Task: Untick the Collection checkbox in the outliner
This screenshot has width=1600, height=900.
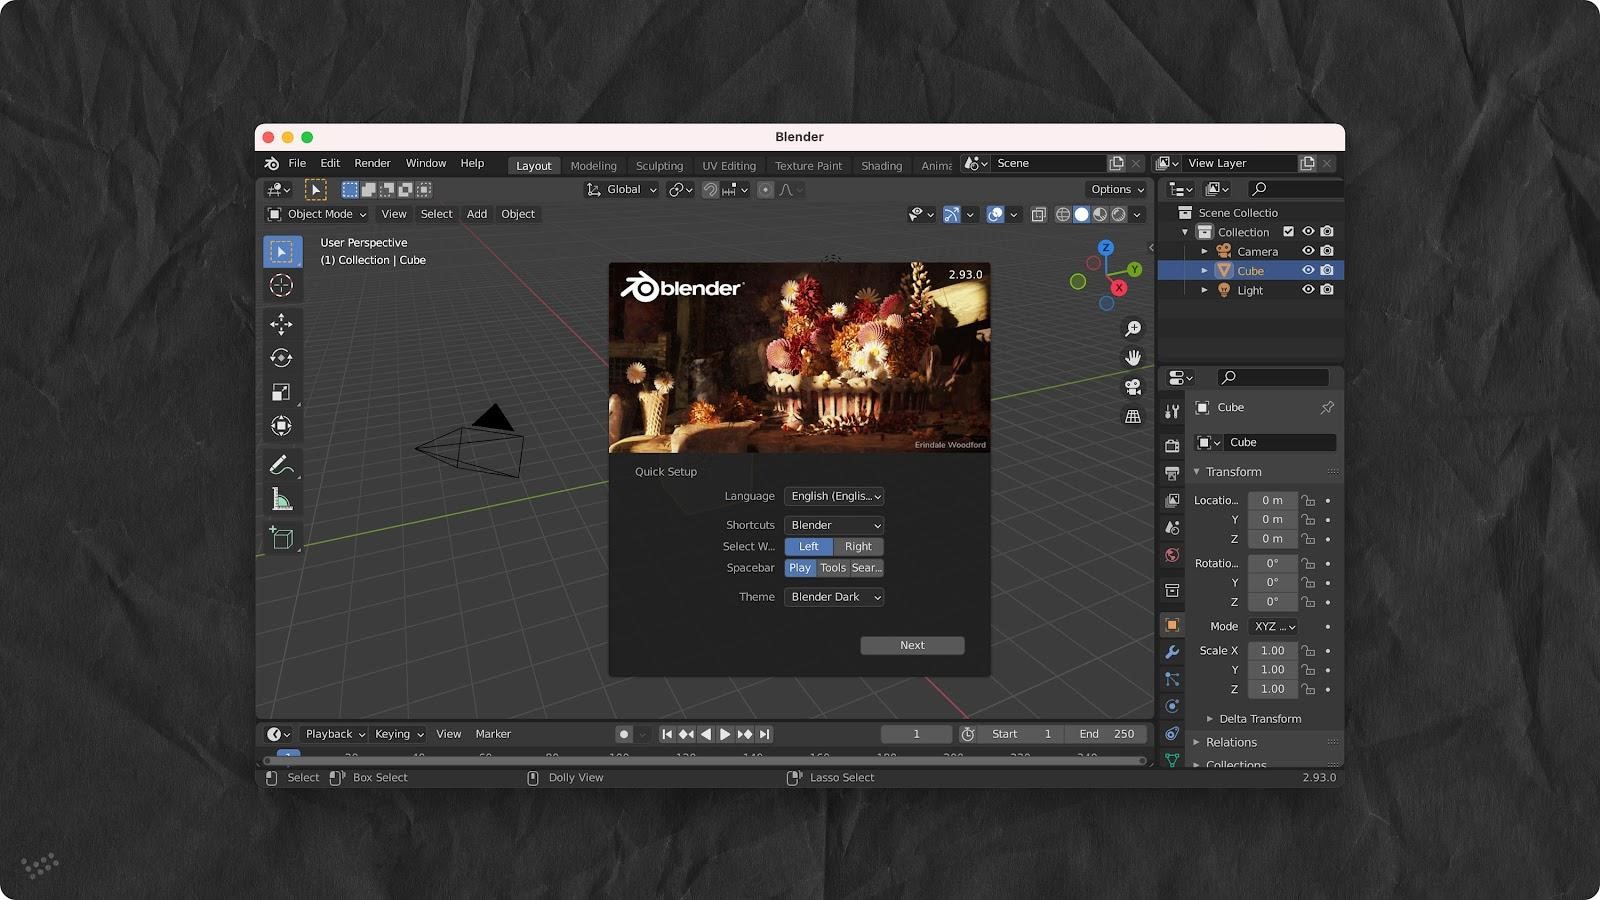Action: (1288, 232)
